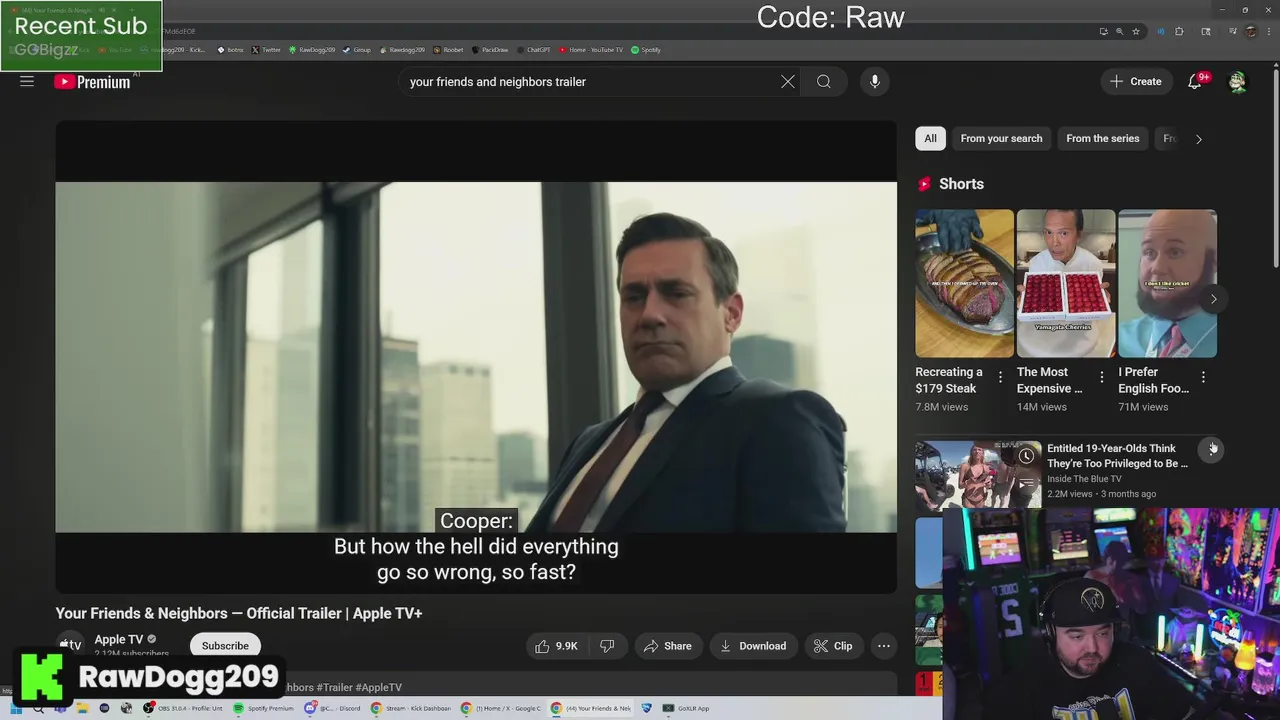Open the Recreating a $179 Steak short
This screenshot has height=720, width=1280.
pyautogui.click(x=964, y=283)
